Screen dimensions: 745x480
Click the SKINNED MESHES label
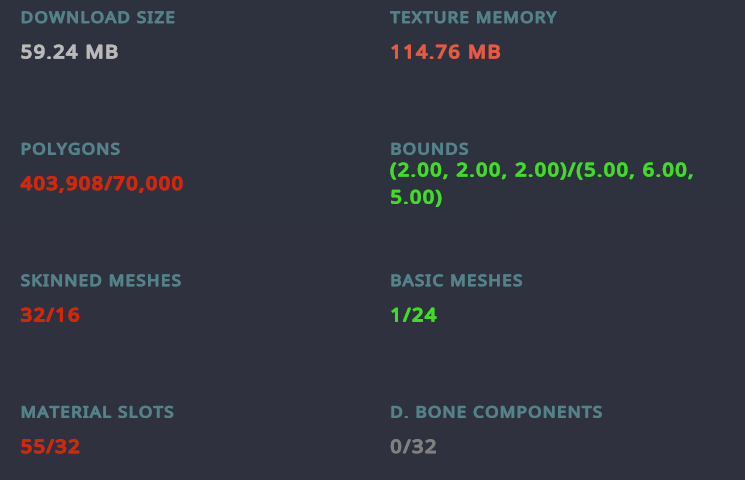(x=101, y=281)
